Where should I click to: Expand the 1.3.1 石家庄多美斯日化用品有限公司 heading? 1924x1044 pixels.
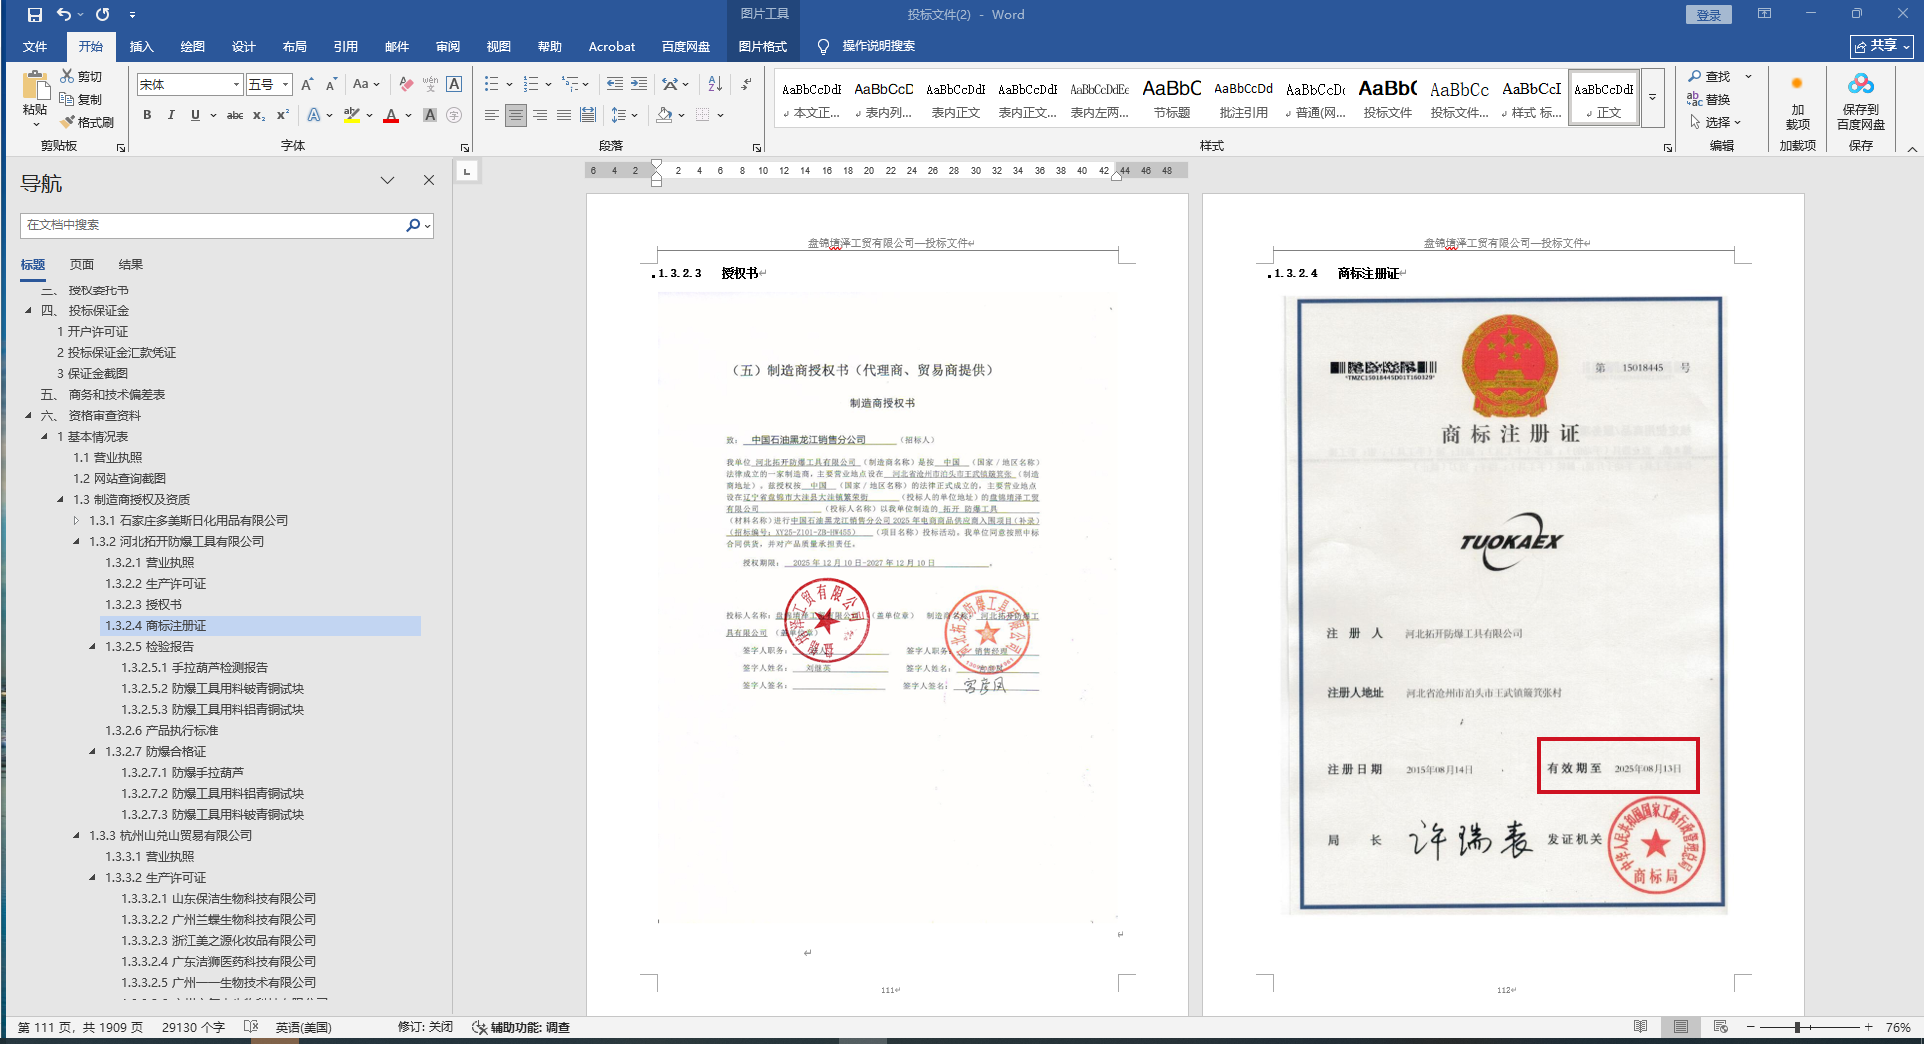click(x=76, y=521)
